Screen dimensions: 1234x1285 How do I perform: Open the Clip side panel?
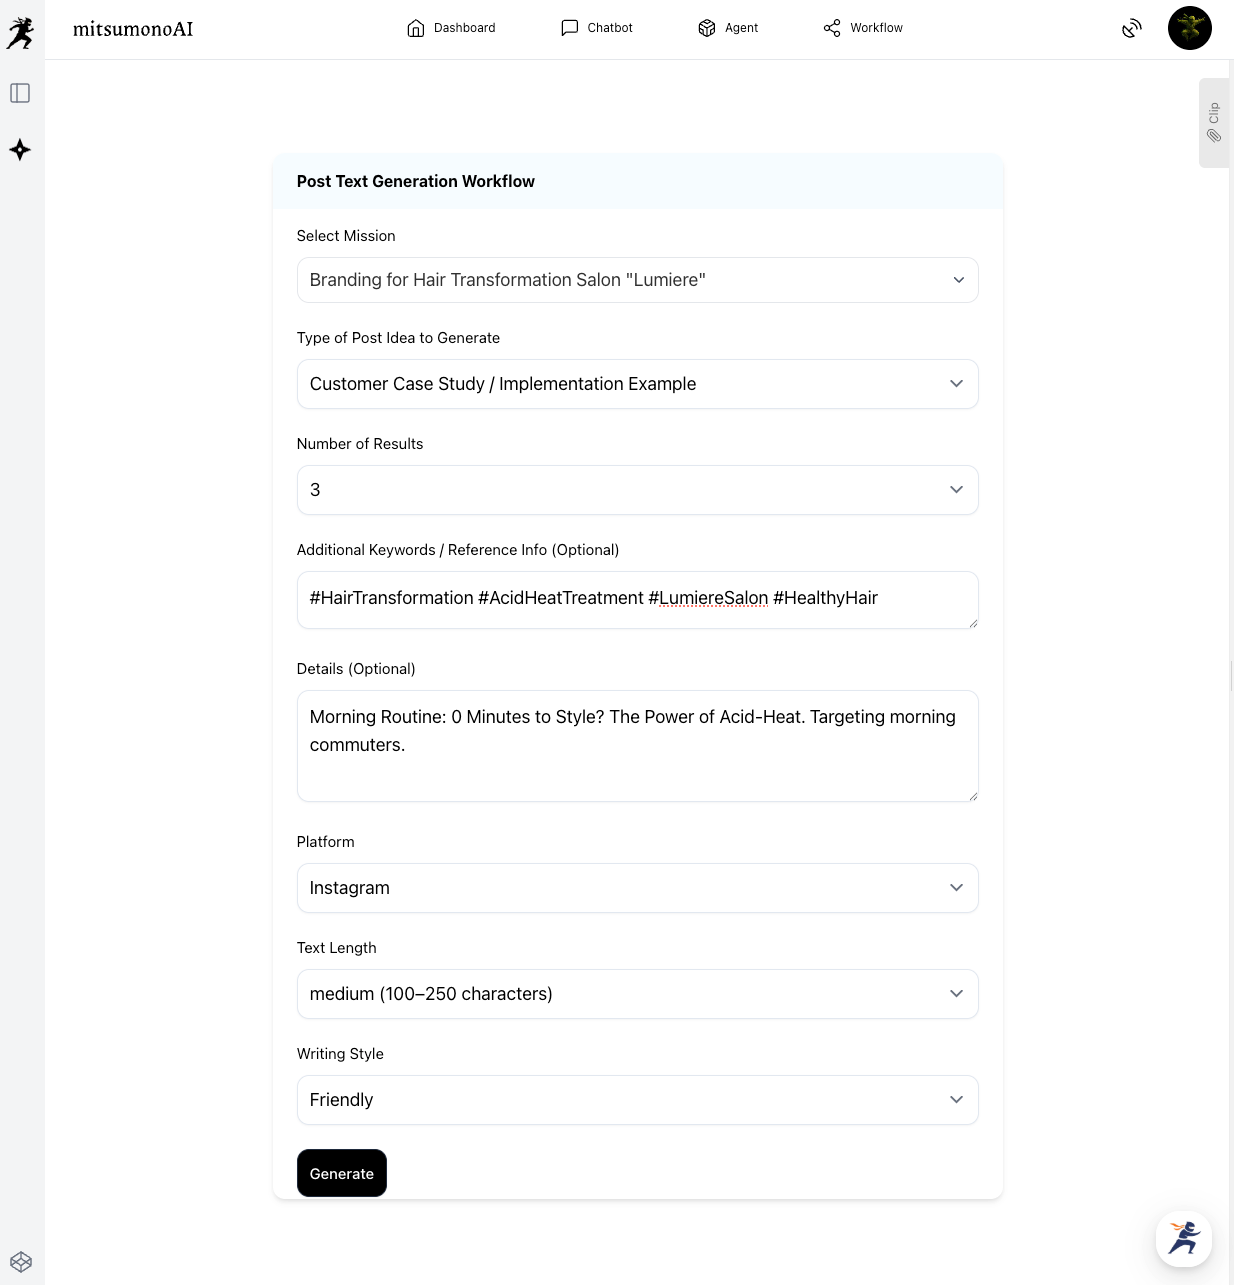point(1213,122)
